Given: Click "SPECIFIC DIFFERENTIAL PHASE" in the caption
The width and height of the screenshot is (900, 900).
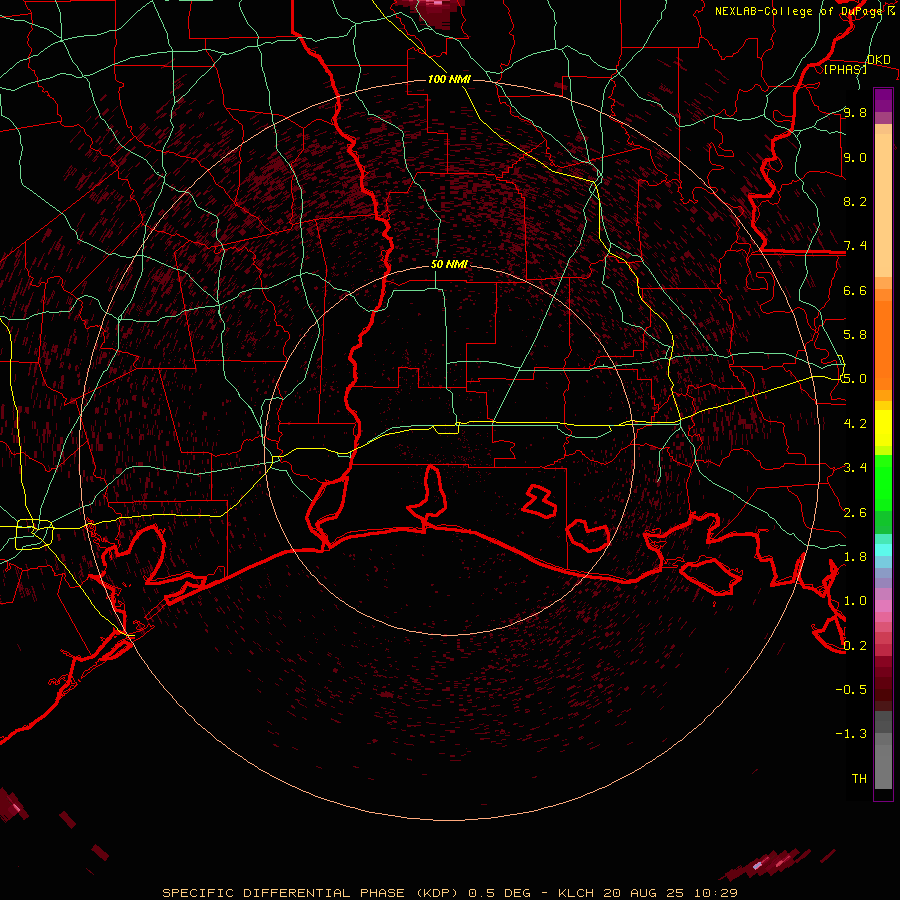Looking at the screenshot, I should tap(284, 893).
